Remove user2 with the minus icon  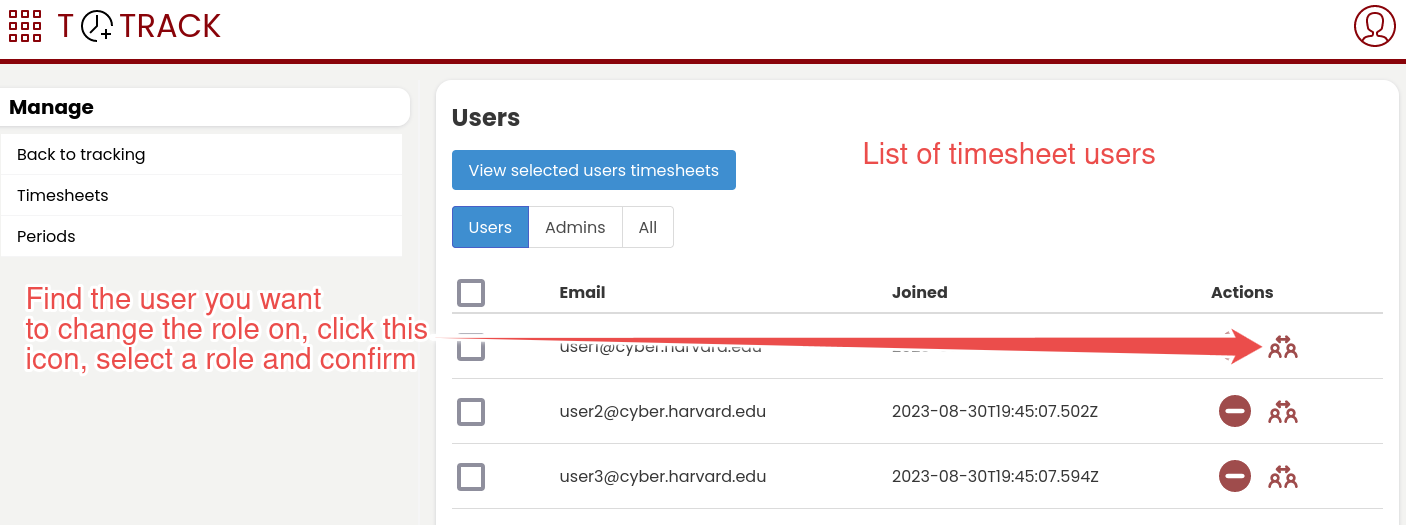(x=1235, y=411)
